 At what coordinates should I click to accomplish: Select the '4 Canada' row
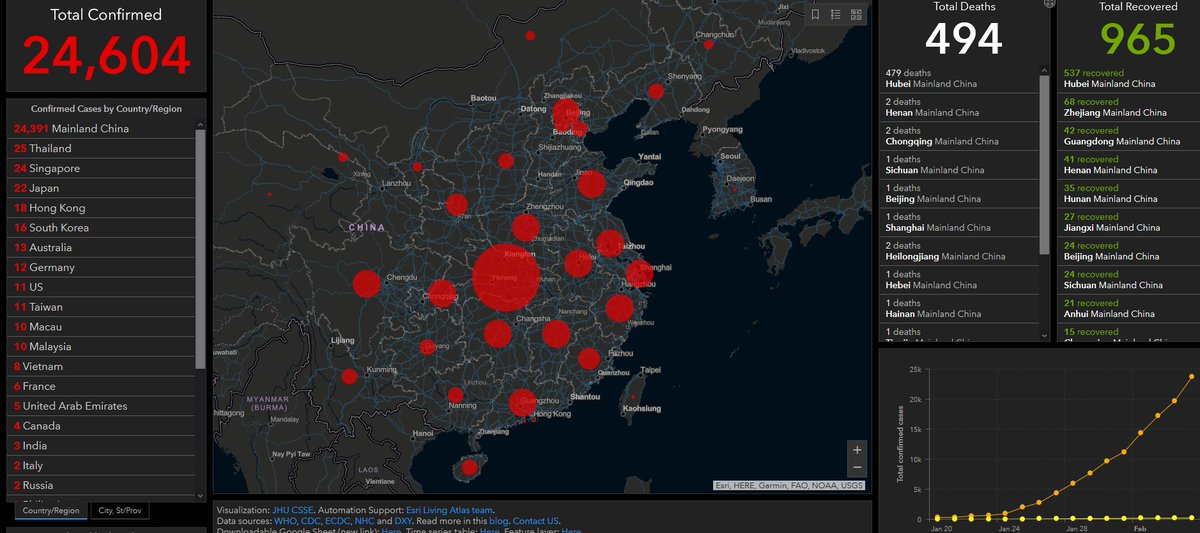point(101,426)
